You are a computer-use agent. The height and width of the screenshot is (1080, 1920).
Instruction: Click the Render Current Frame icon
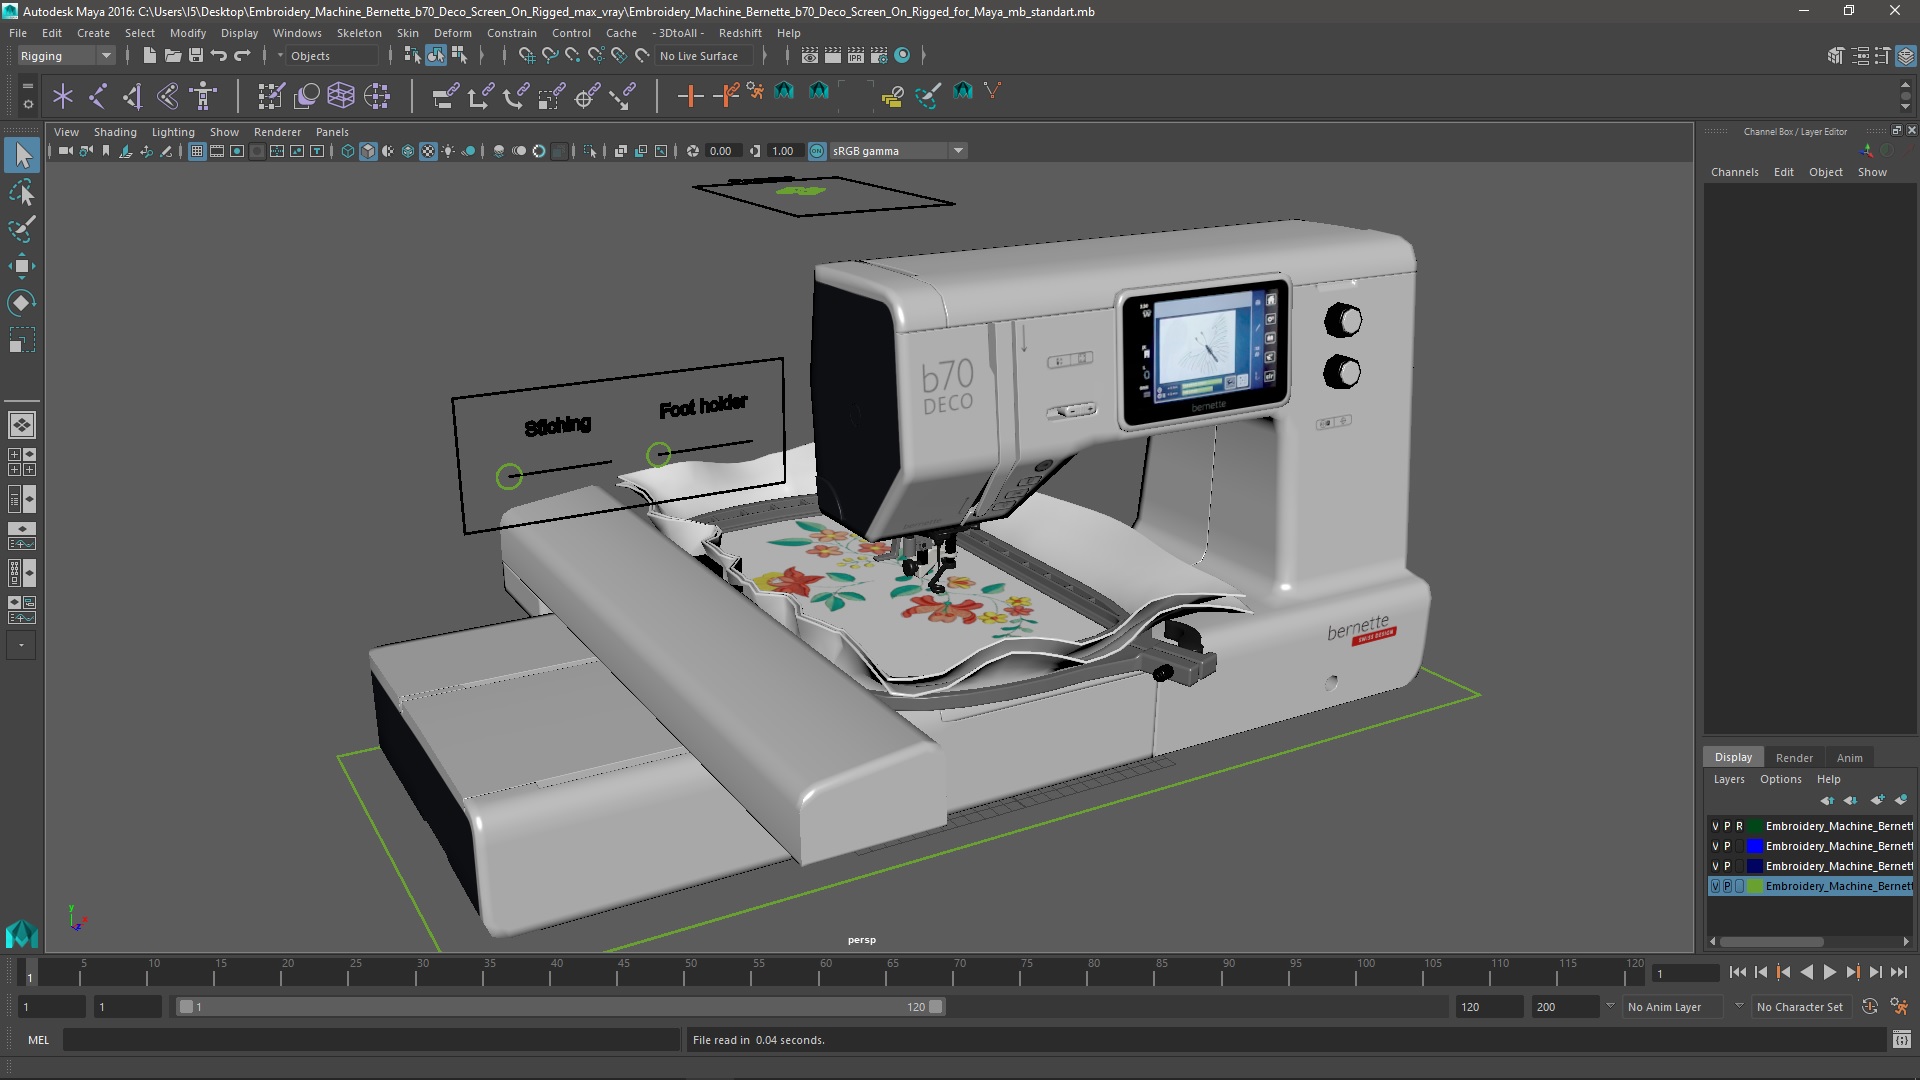coord(833,56)
